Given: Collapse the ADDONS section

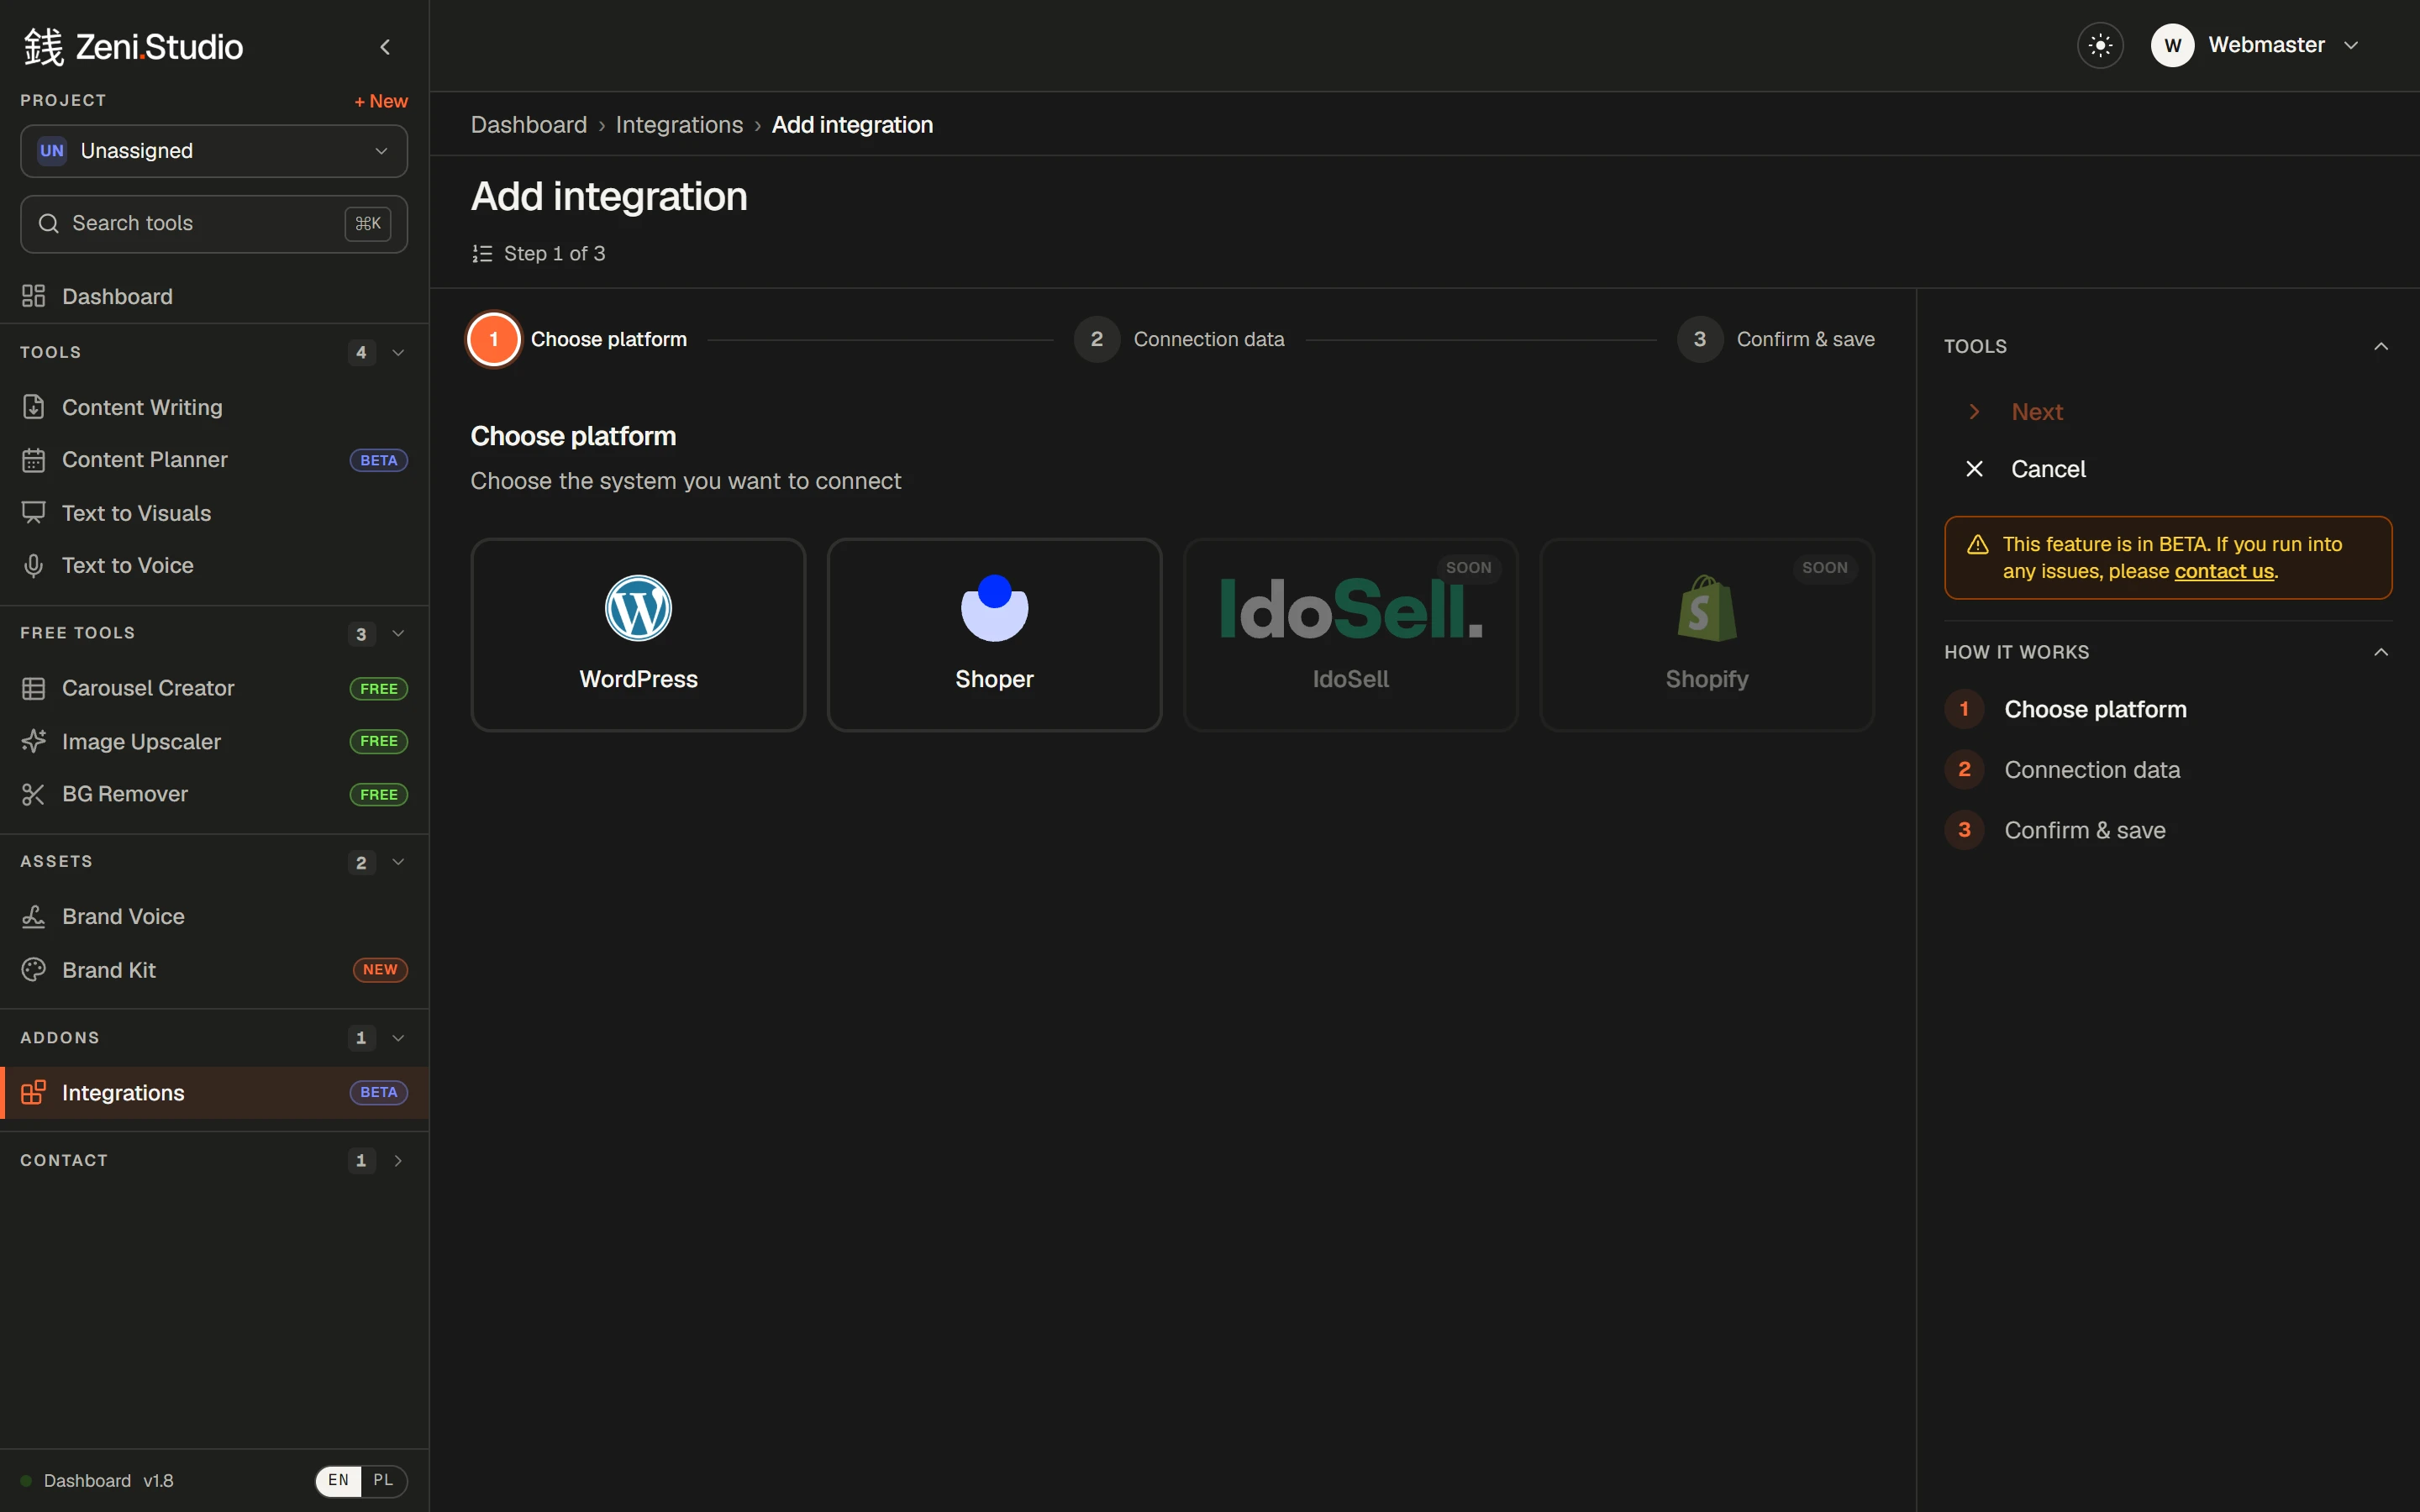Looking at the screenshot, I should (x=398, y=1038).
